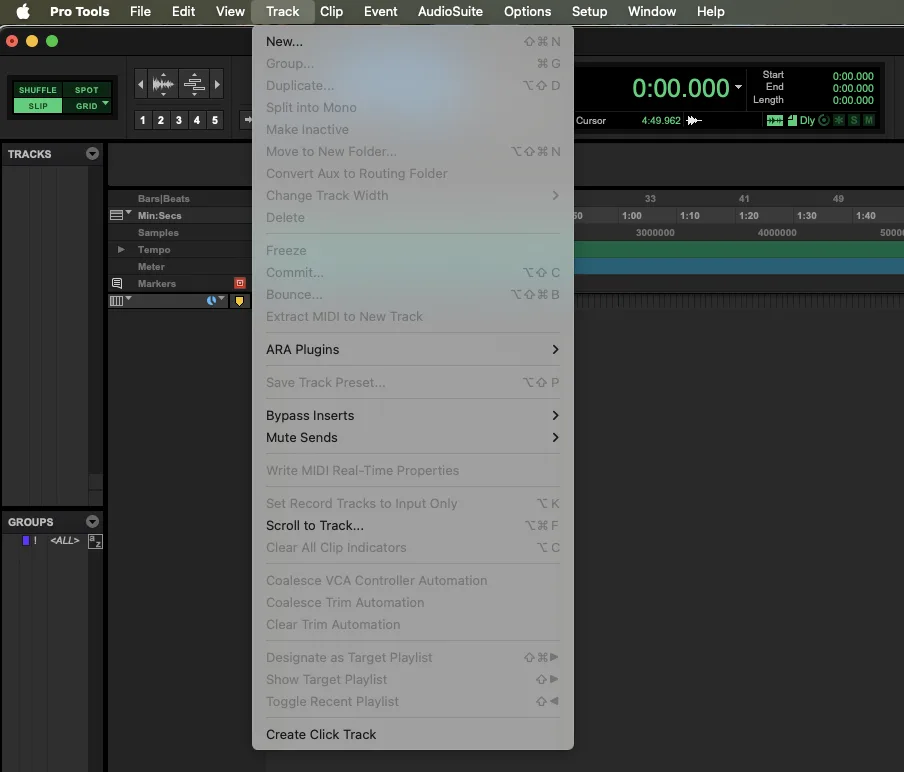This screenshot has width=904, height=772.
Task: Click the waveform icon beside the Cursor value
Action: coord(694,120)
